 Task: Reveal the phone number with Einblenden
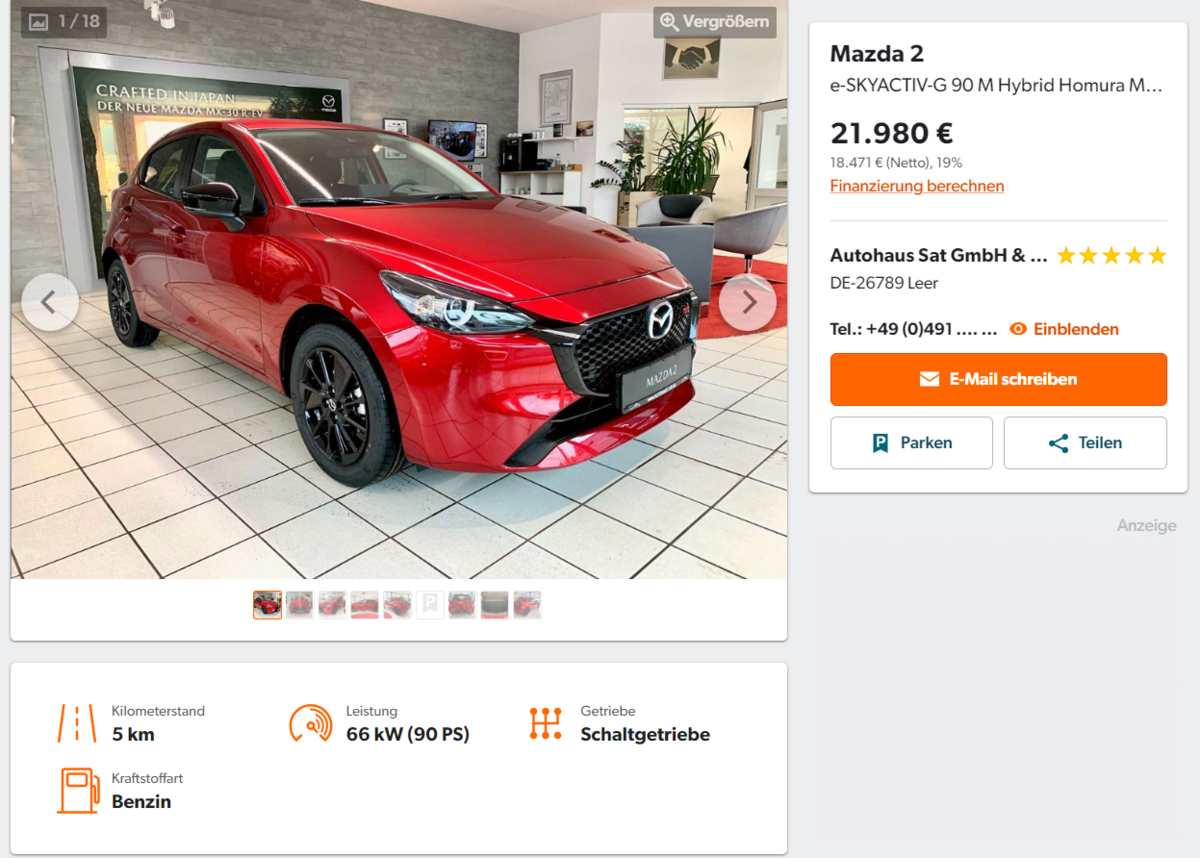tap(1064, 329)
